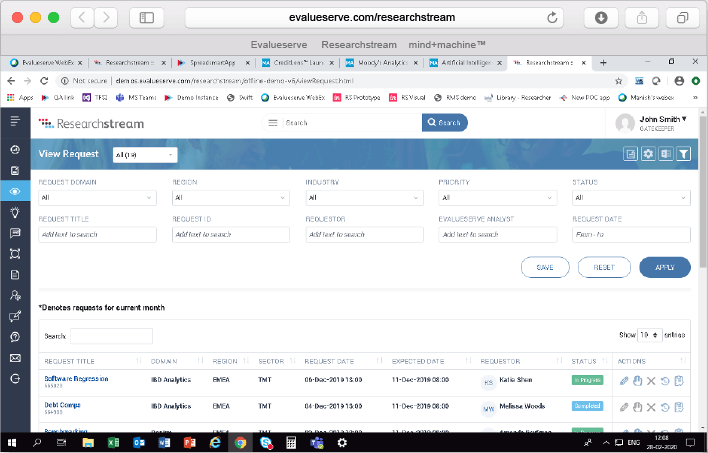Click the RS Prototype bookmark

357,98
